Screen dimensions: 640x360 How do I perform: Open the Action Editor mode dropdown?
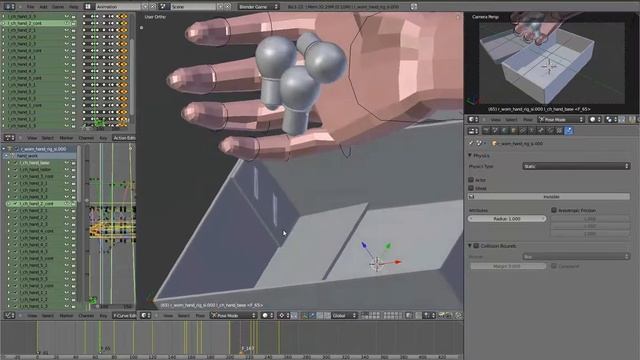coord(124,138)
